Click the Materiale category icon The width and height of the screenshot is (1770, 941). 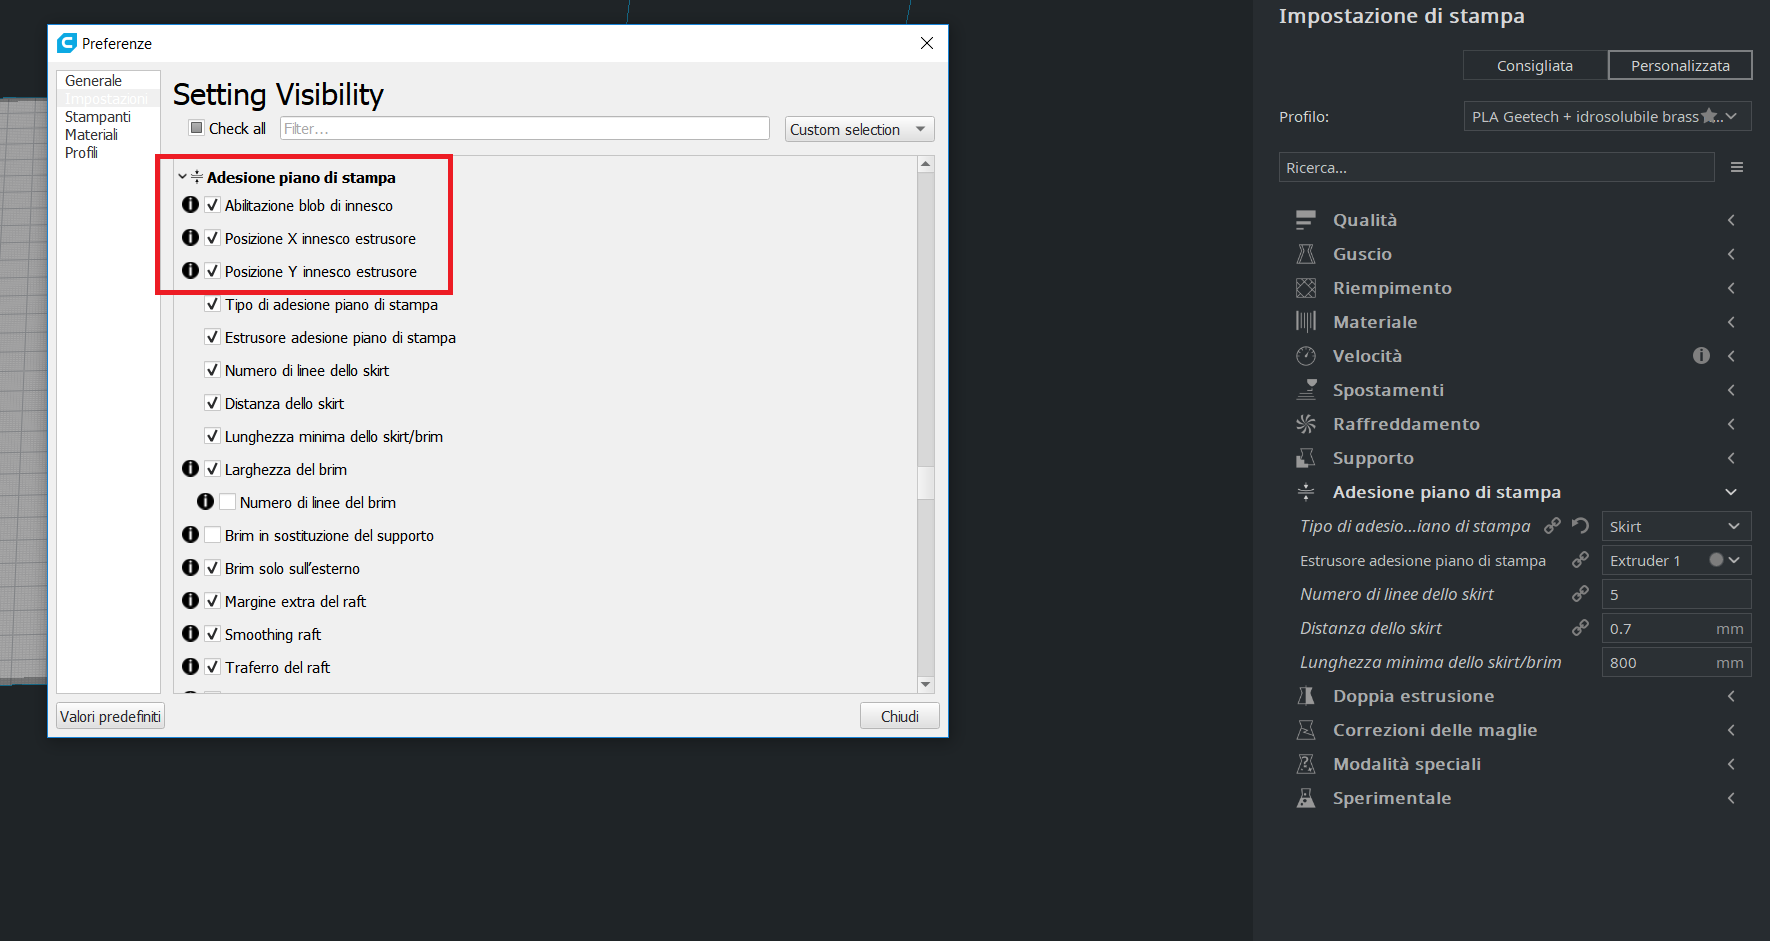[x=1306, y=322]
